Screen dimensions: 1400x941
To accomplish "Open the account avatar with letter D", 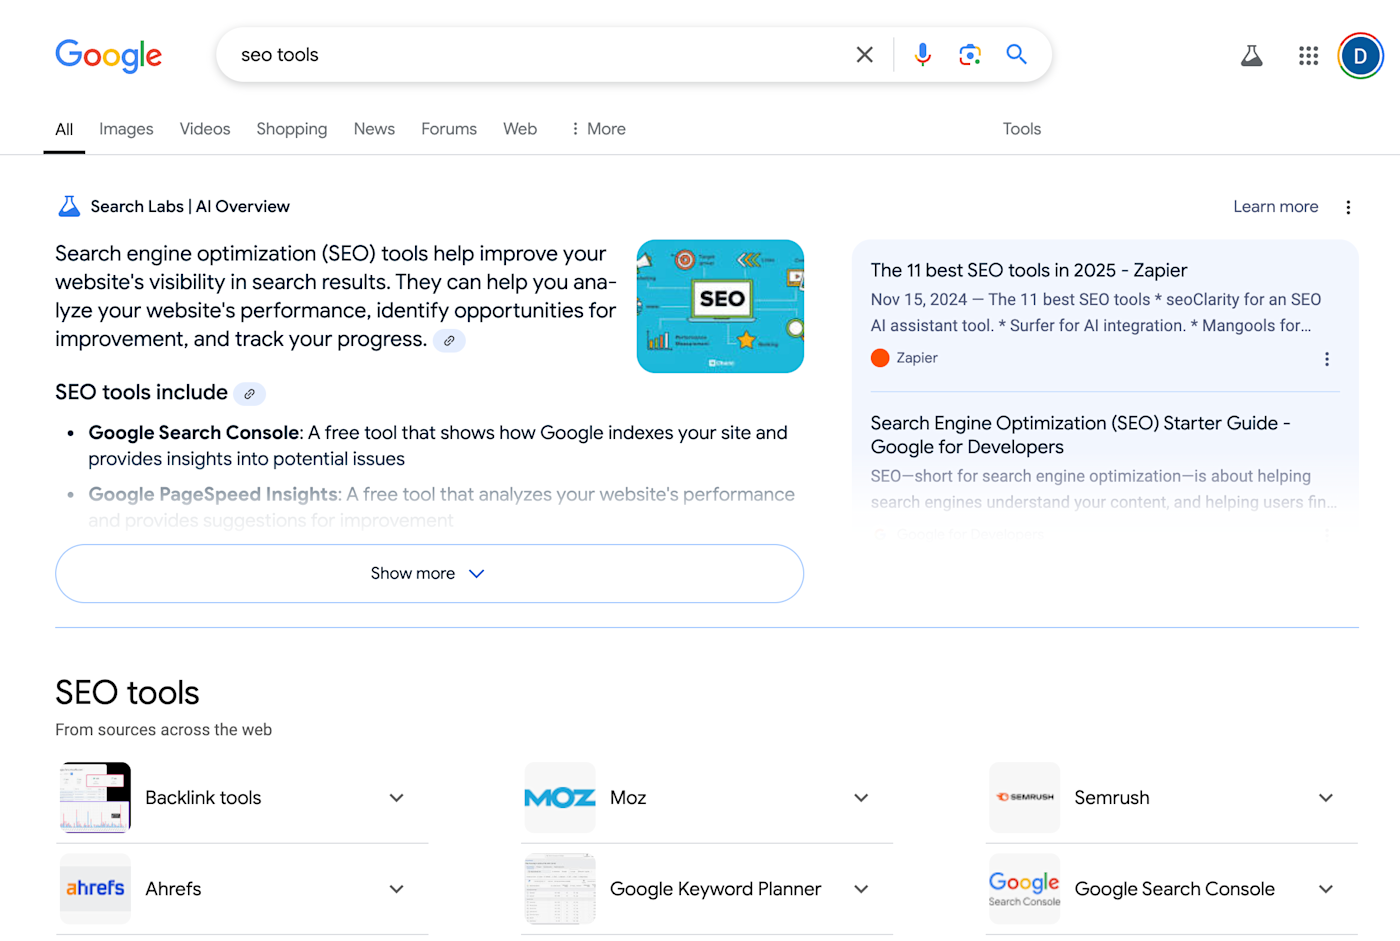I will point(1360,56).
